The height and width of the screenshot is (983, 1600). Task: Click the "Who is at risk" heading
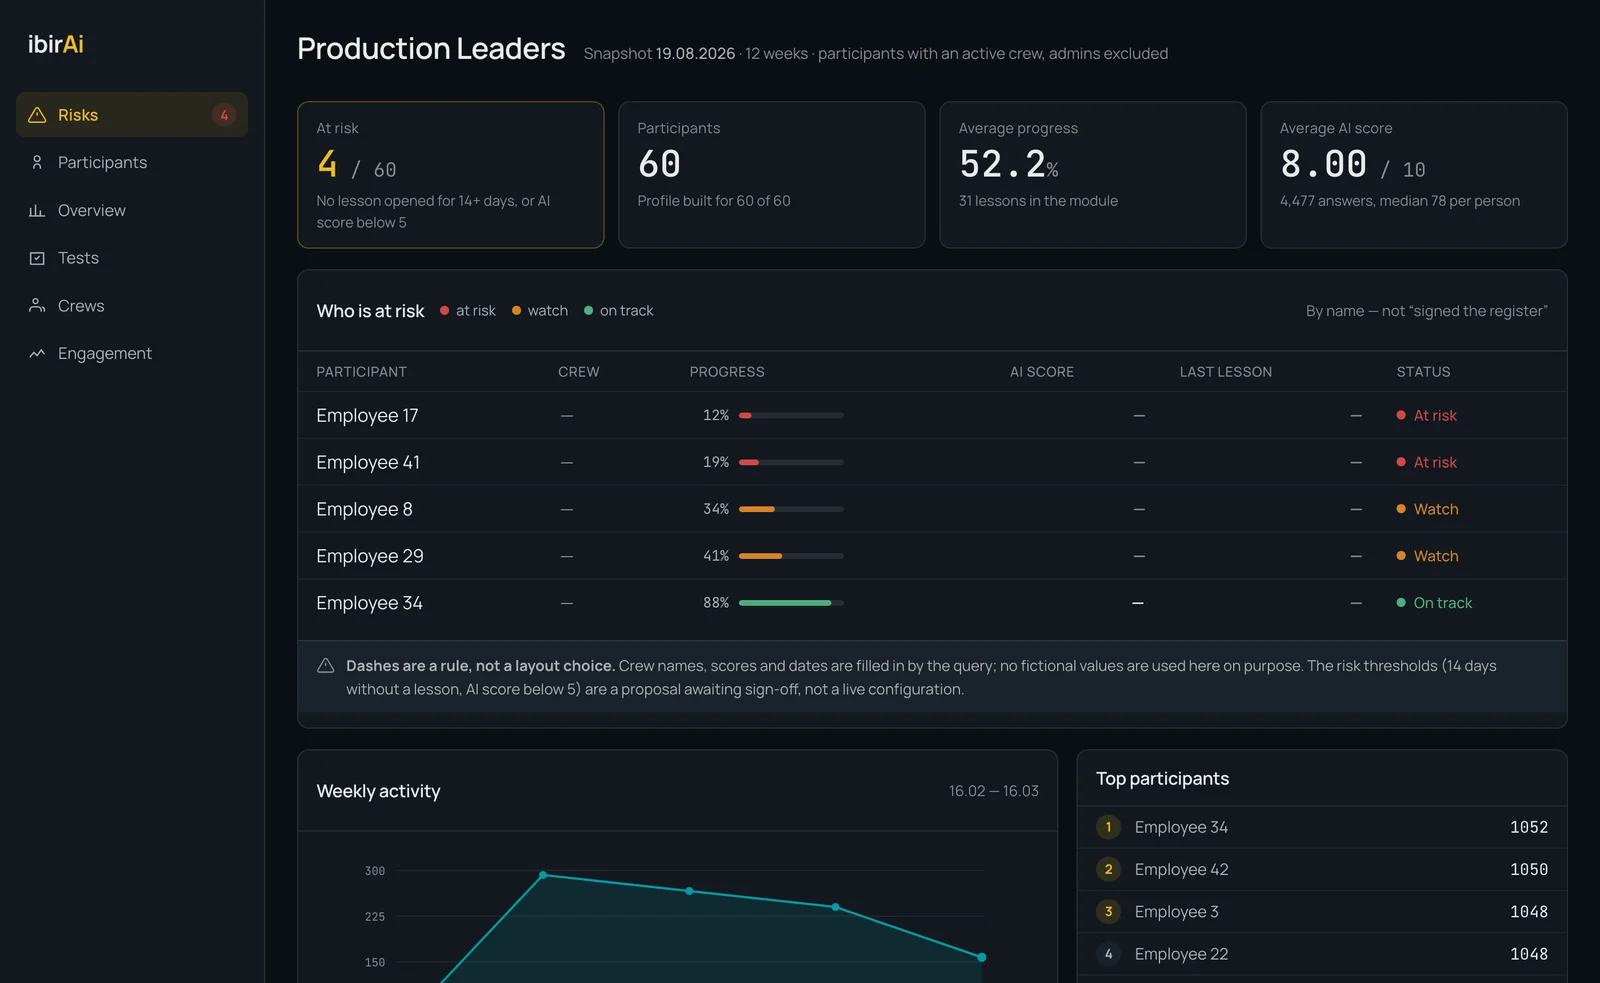tap(370, 311)
